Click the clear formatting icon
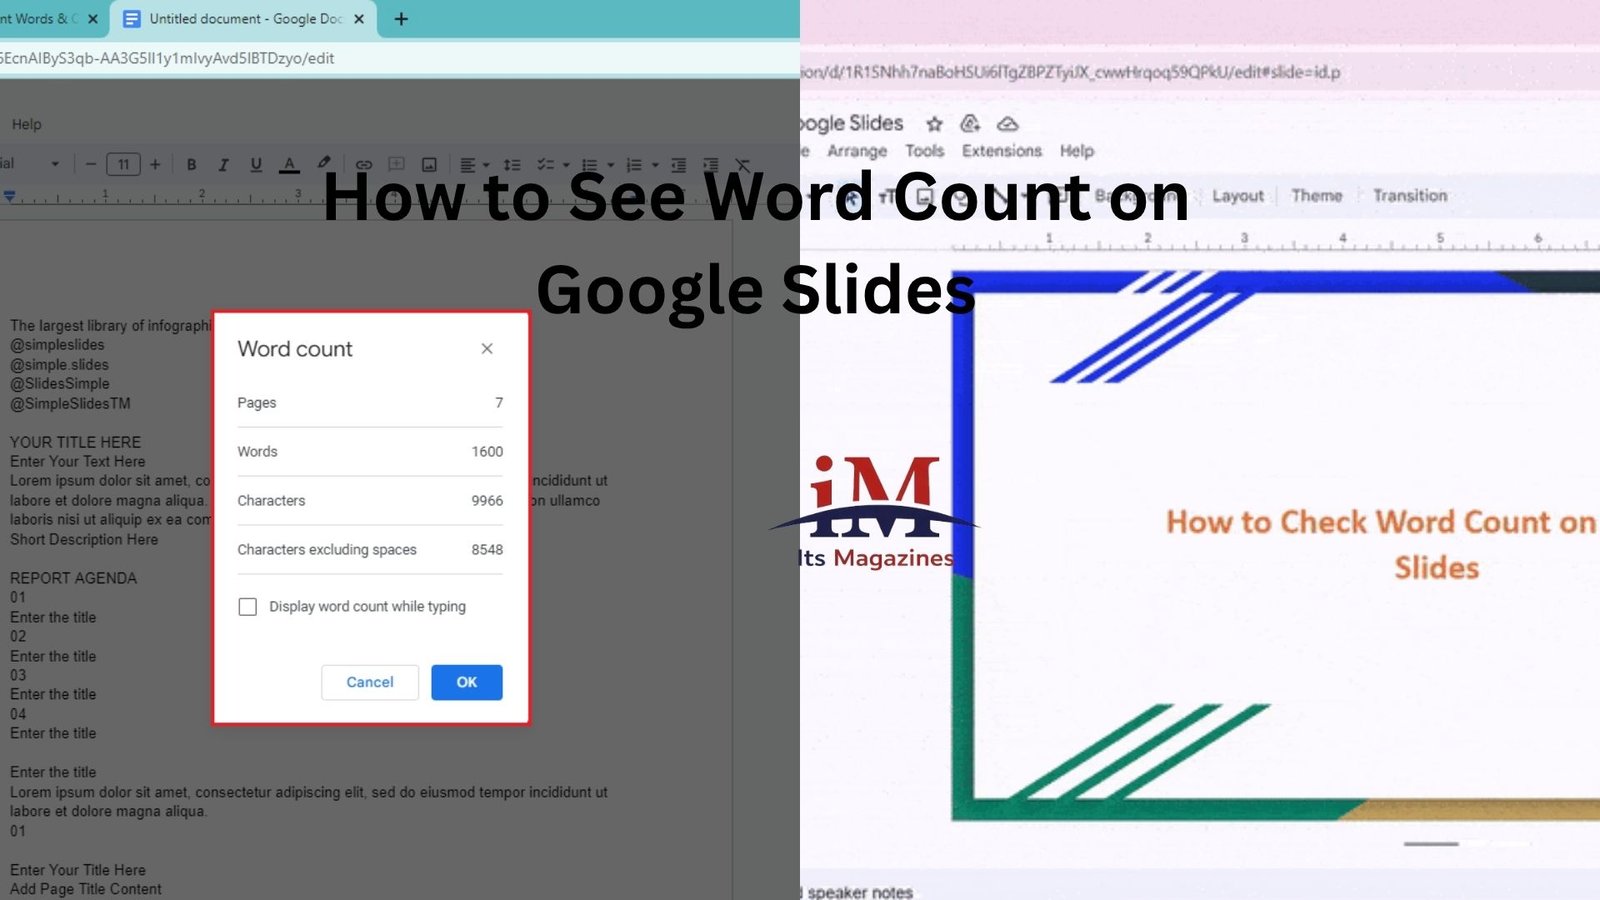The image size is (1600, 900). coord(743,165)
